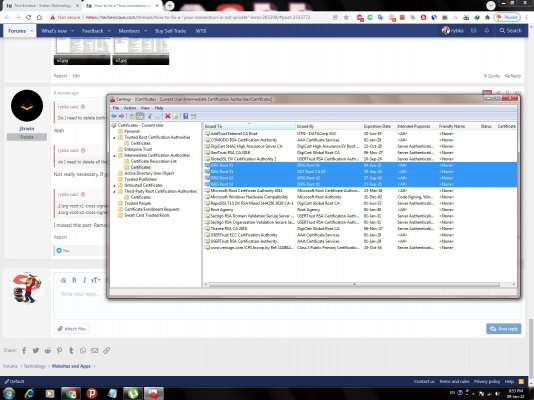Screen dimensions: 534x400
Task: Select the Personal folder in tree
Action: [132, 131]
